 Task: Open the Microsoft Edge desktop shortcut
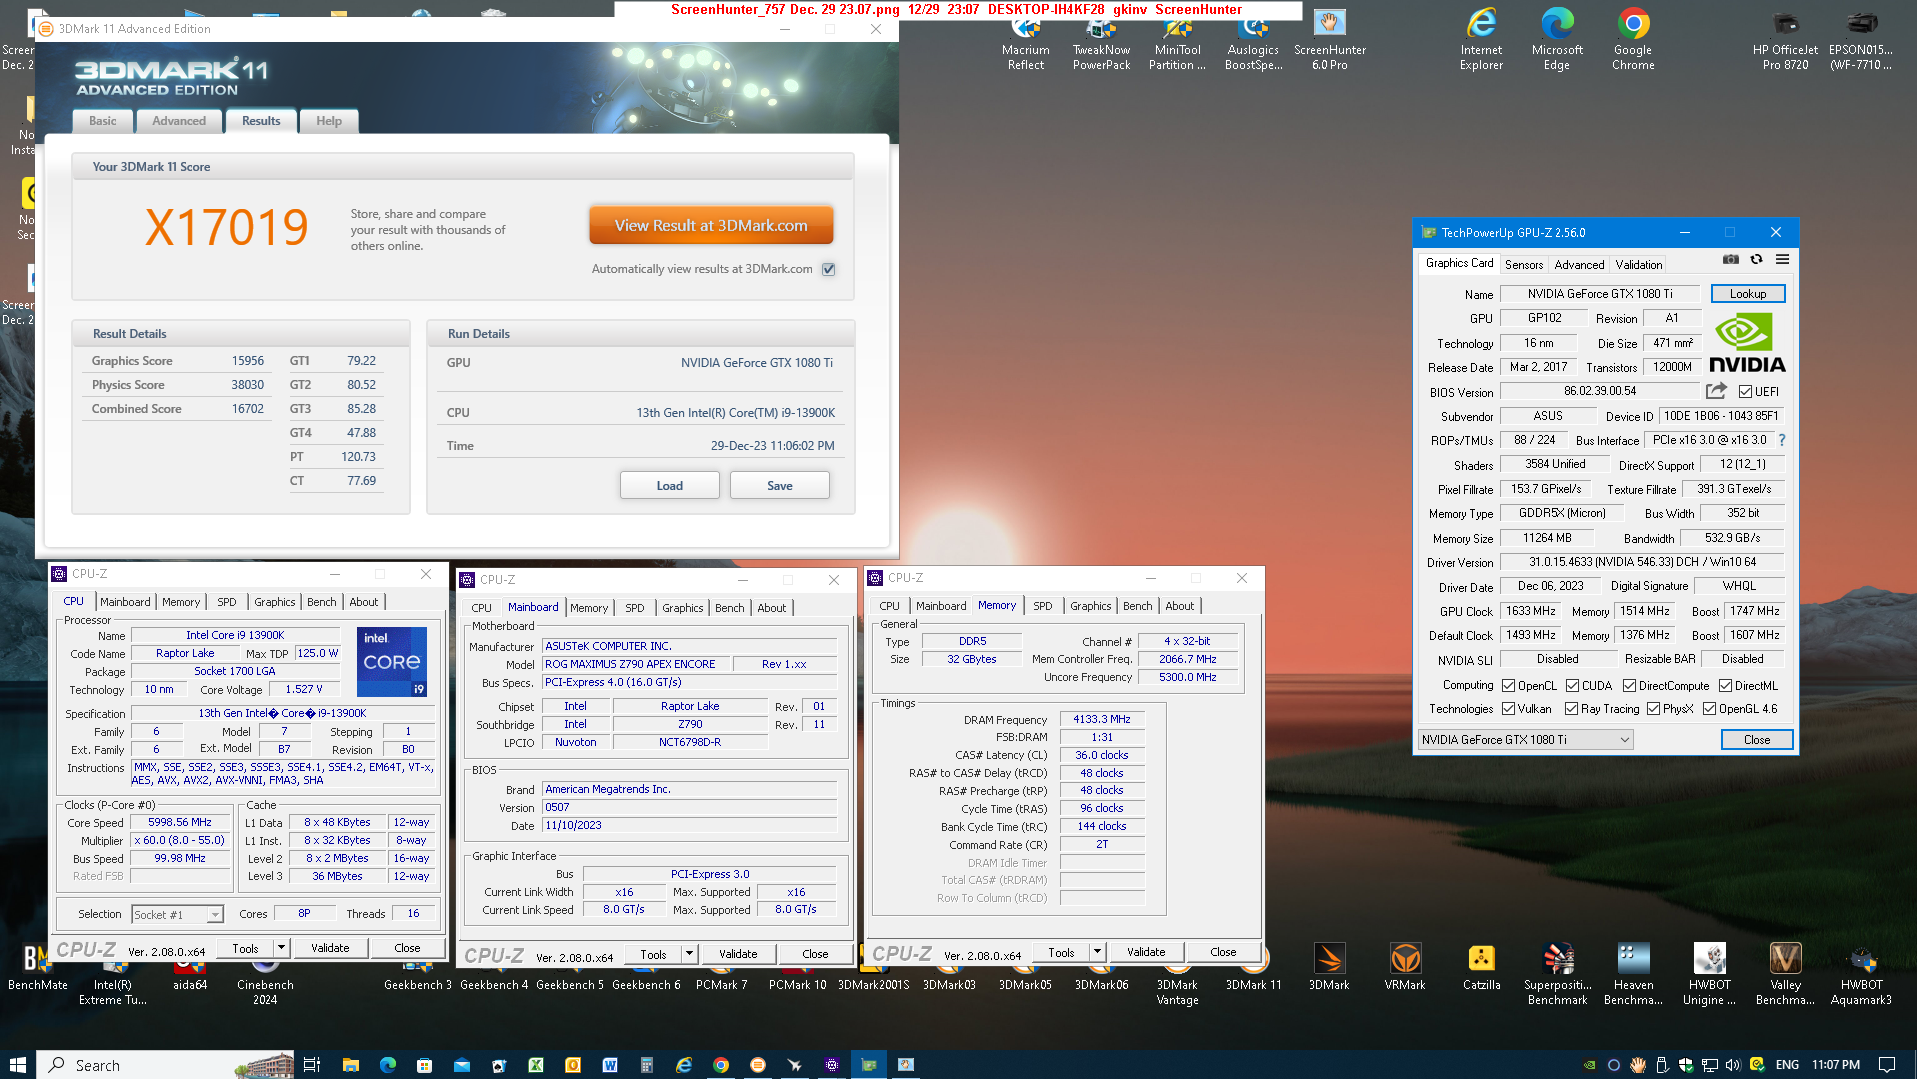tap(1557, 38)
